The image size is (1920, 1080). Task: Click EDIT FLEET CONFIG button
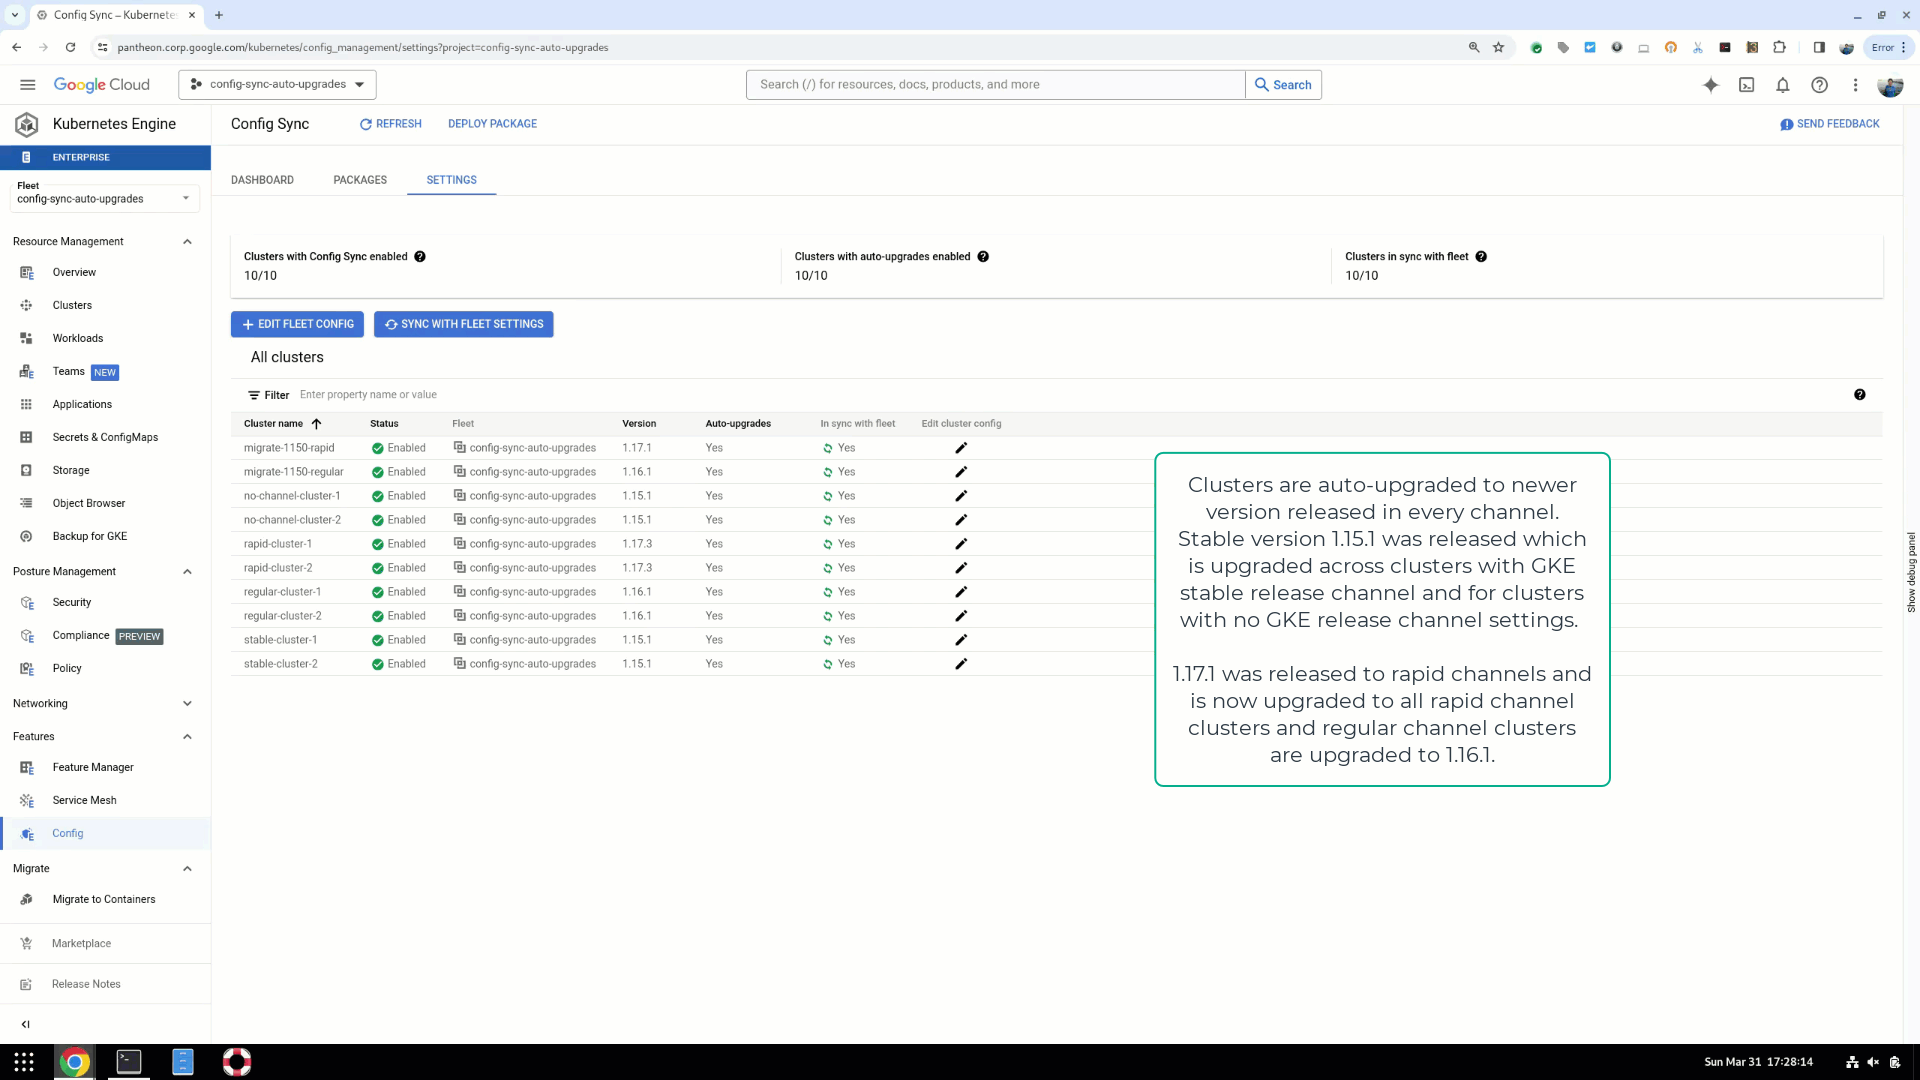coord(297,323)
